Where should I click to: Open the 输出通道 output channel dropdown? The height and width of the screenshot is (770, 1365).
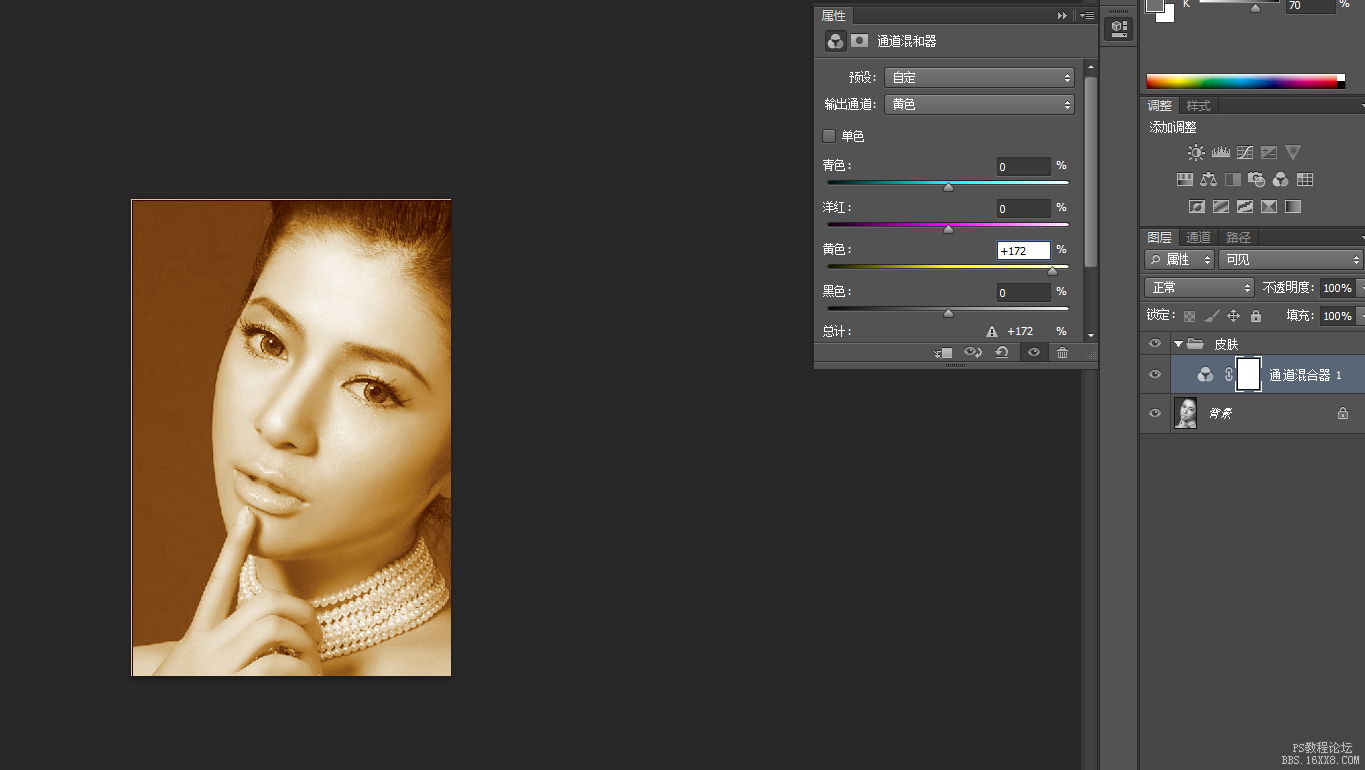click(x=979, y=104)
